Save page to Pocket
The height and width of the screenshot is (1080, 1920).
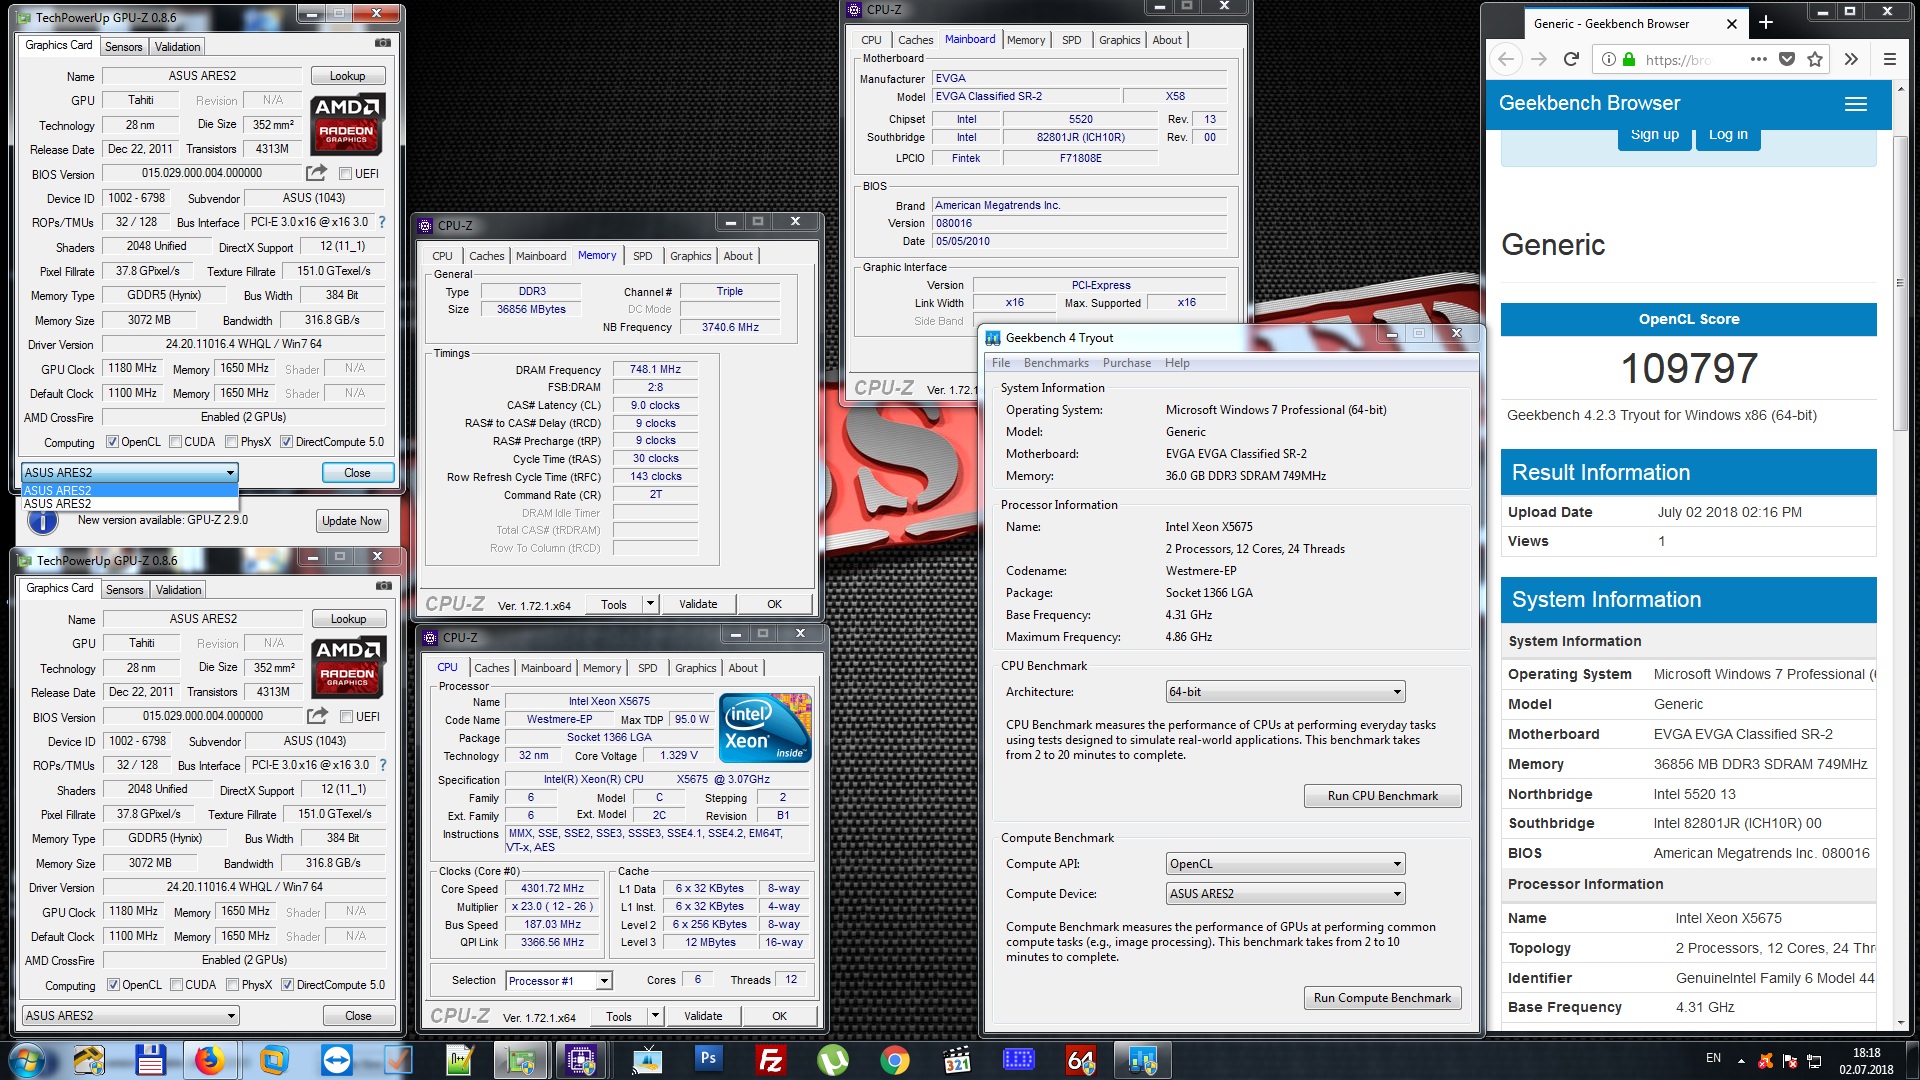click(1787, 60)
